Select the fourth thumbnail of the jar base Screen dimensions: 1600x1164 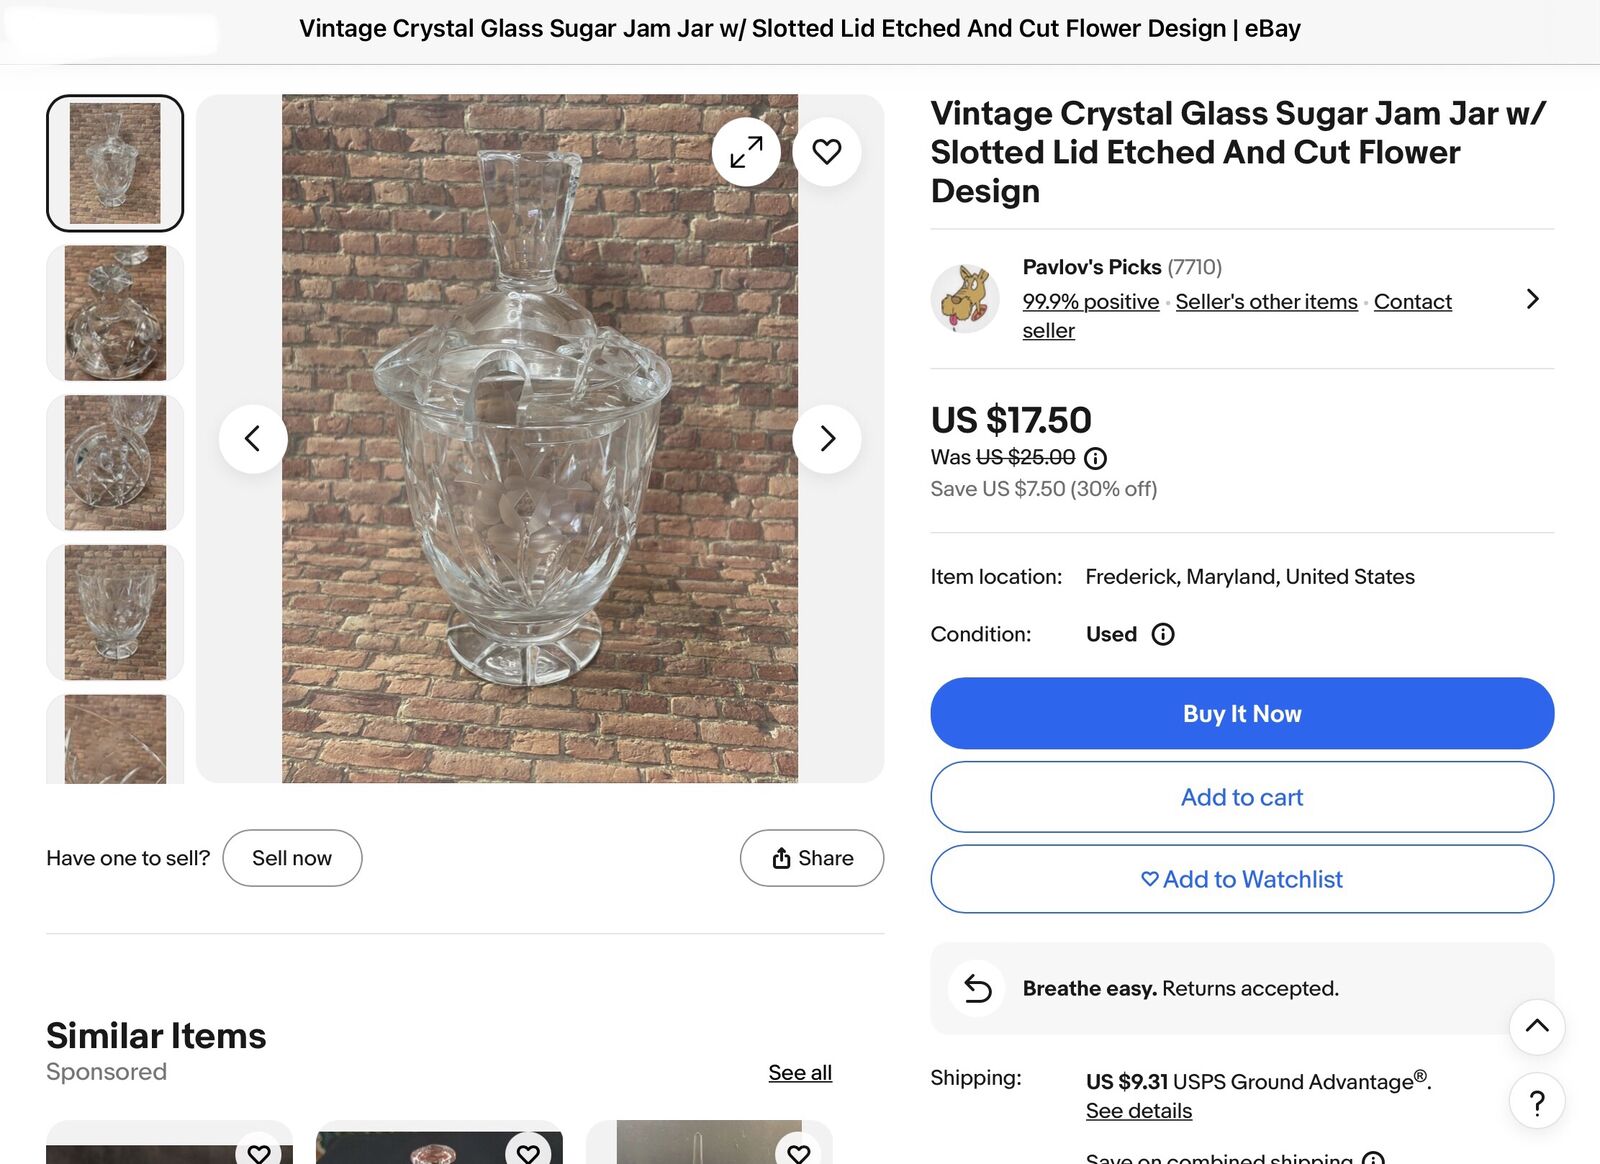click(115, 612)
